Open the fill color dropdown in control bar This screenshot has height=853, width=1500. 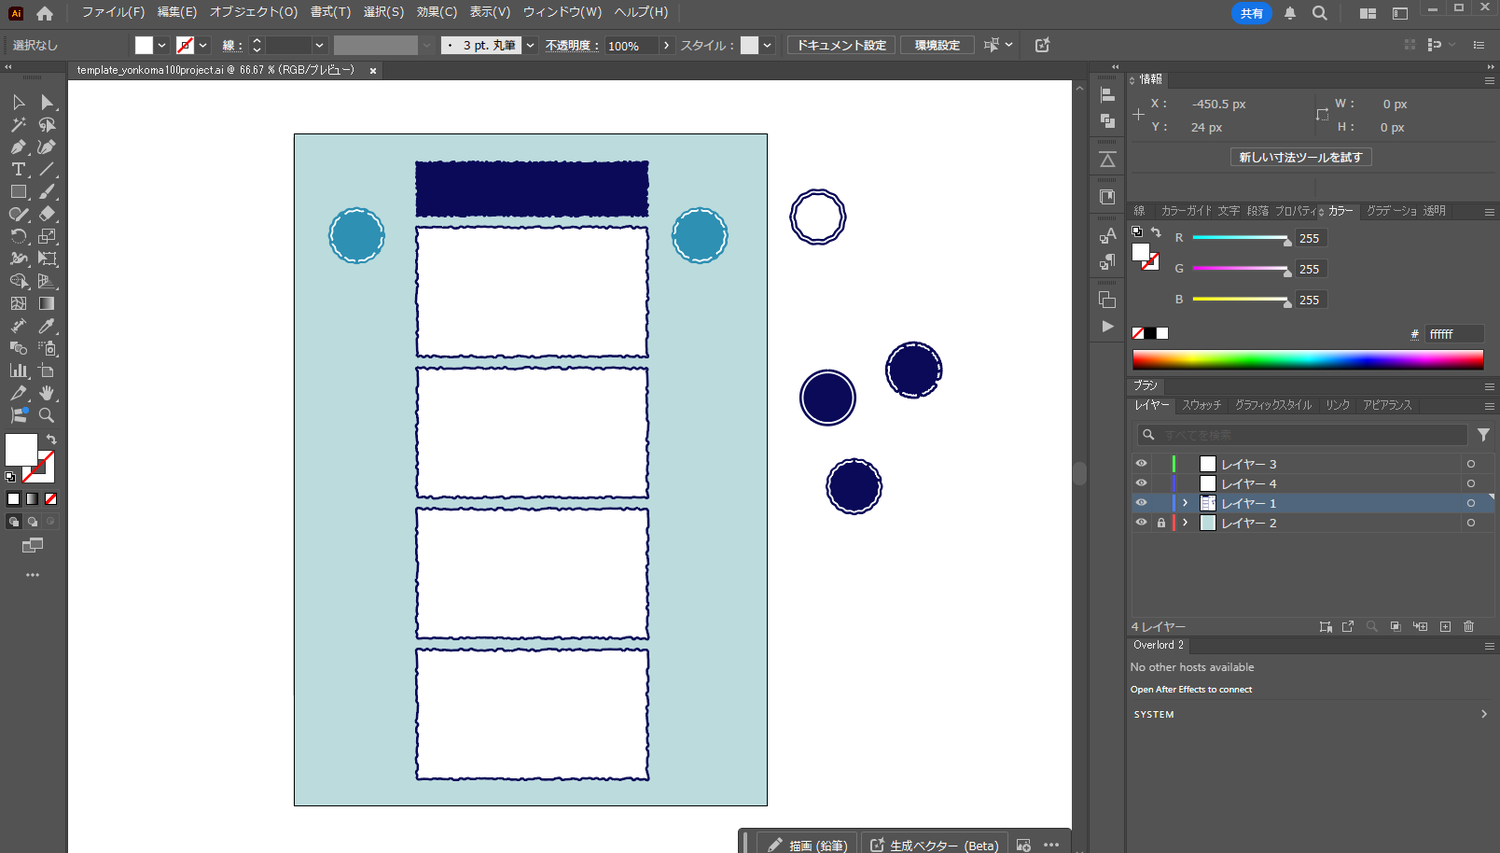(x=161, y=46)
